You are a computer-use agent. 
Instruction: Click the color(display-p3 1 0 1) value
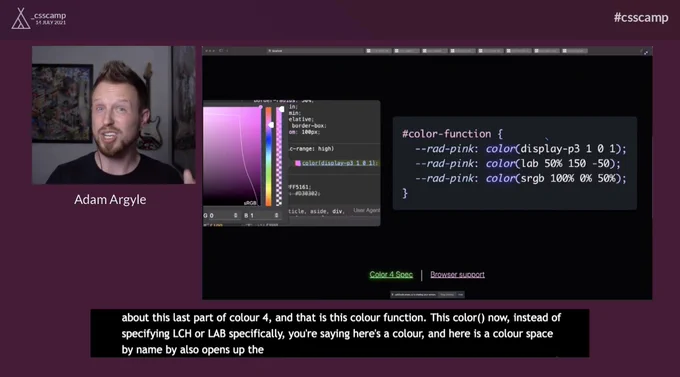[340, 163]
